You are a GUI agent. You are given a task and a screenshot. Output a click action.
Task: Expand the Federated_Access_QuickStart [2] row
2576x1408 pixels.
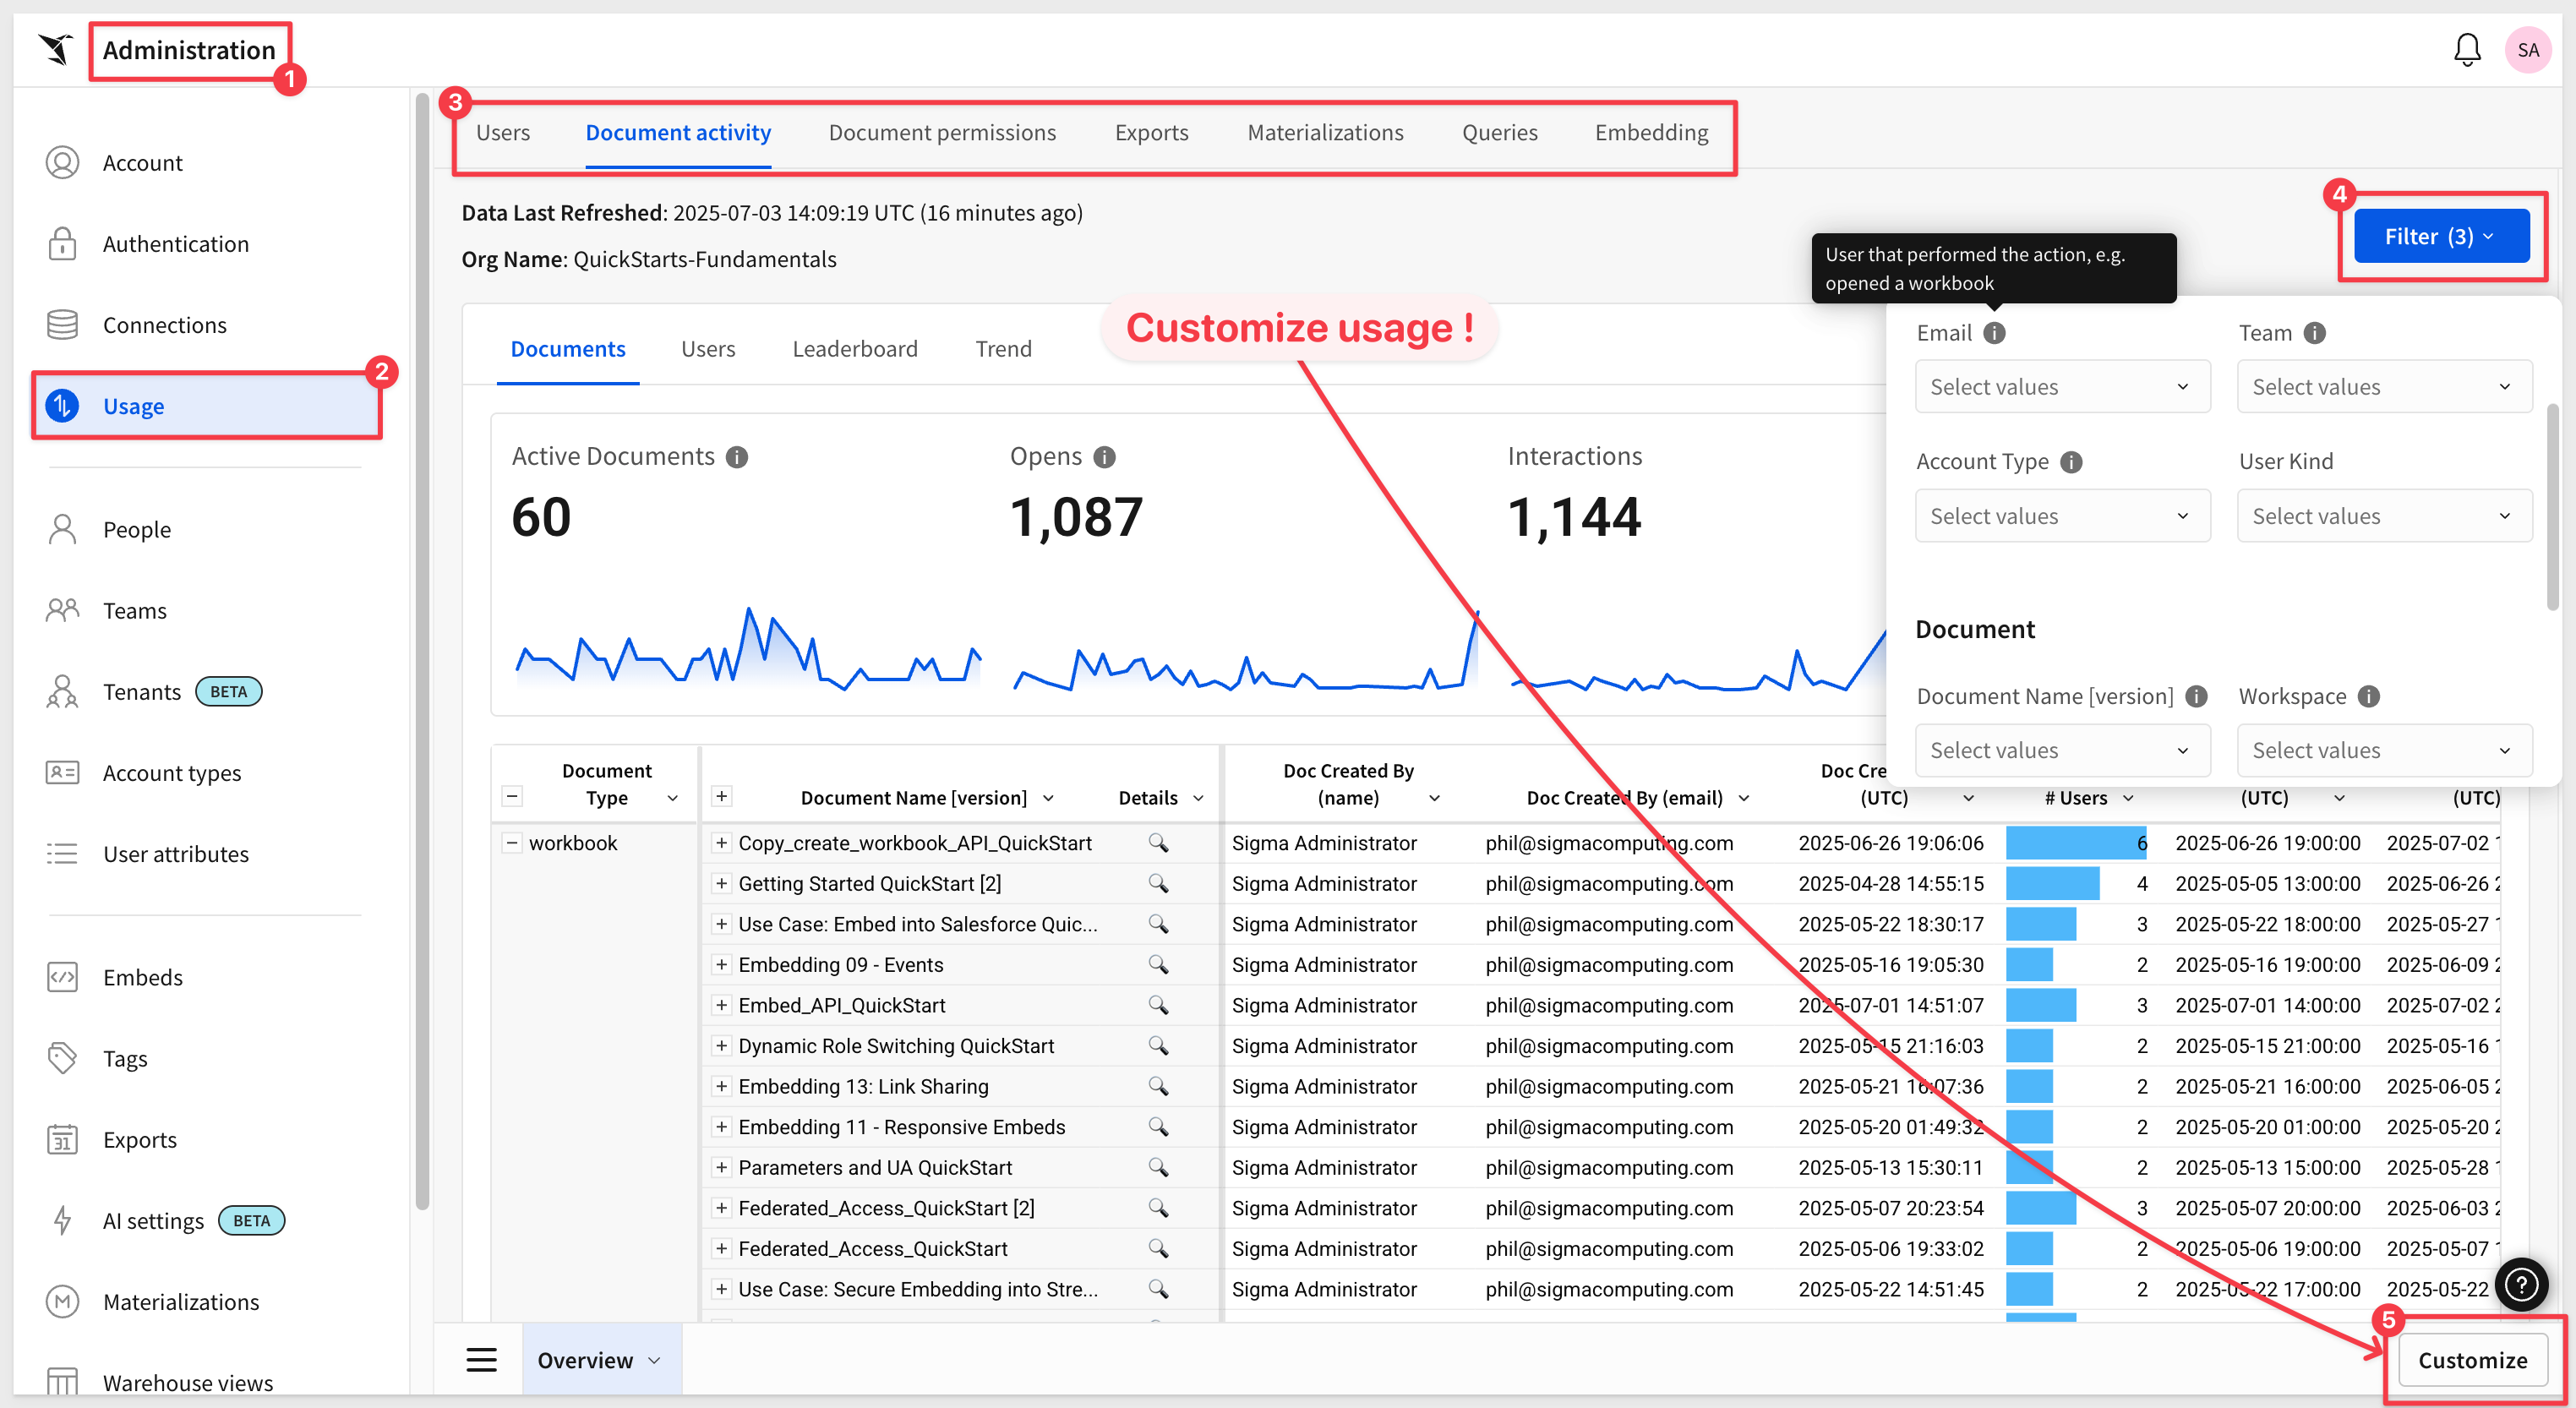(x=720, y=1207)
